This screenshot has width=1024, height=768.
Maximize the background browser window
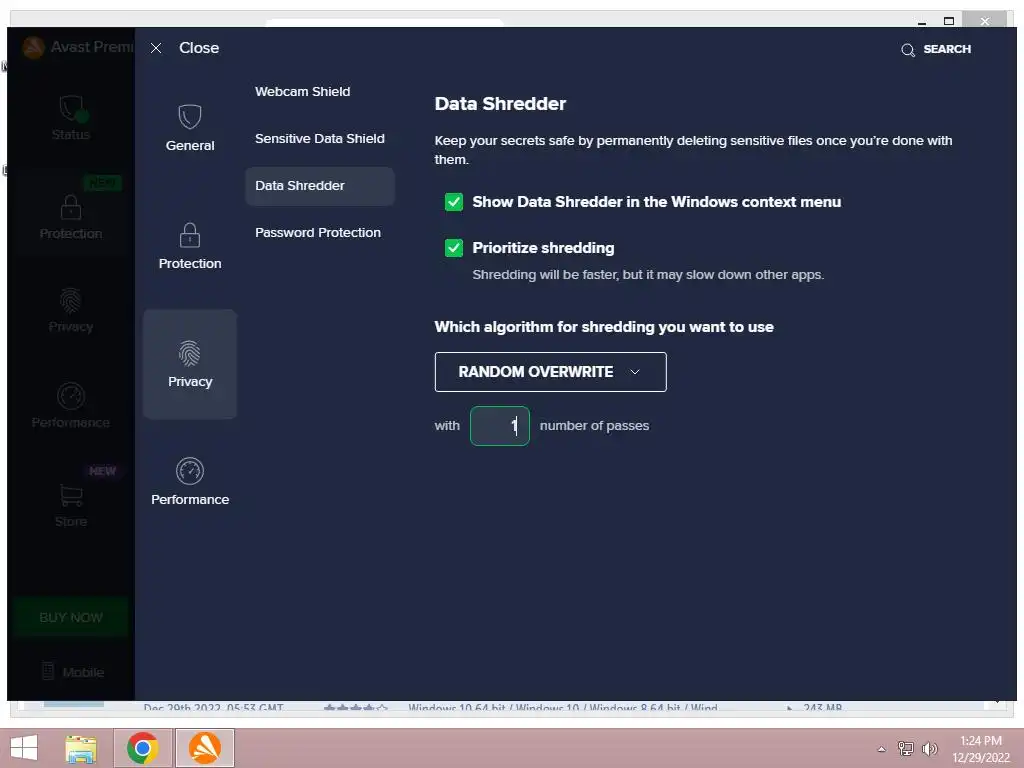pos(949,22)
